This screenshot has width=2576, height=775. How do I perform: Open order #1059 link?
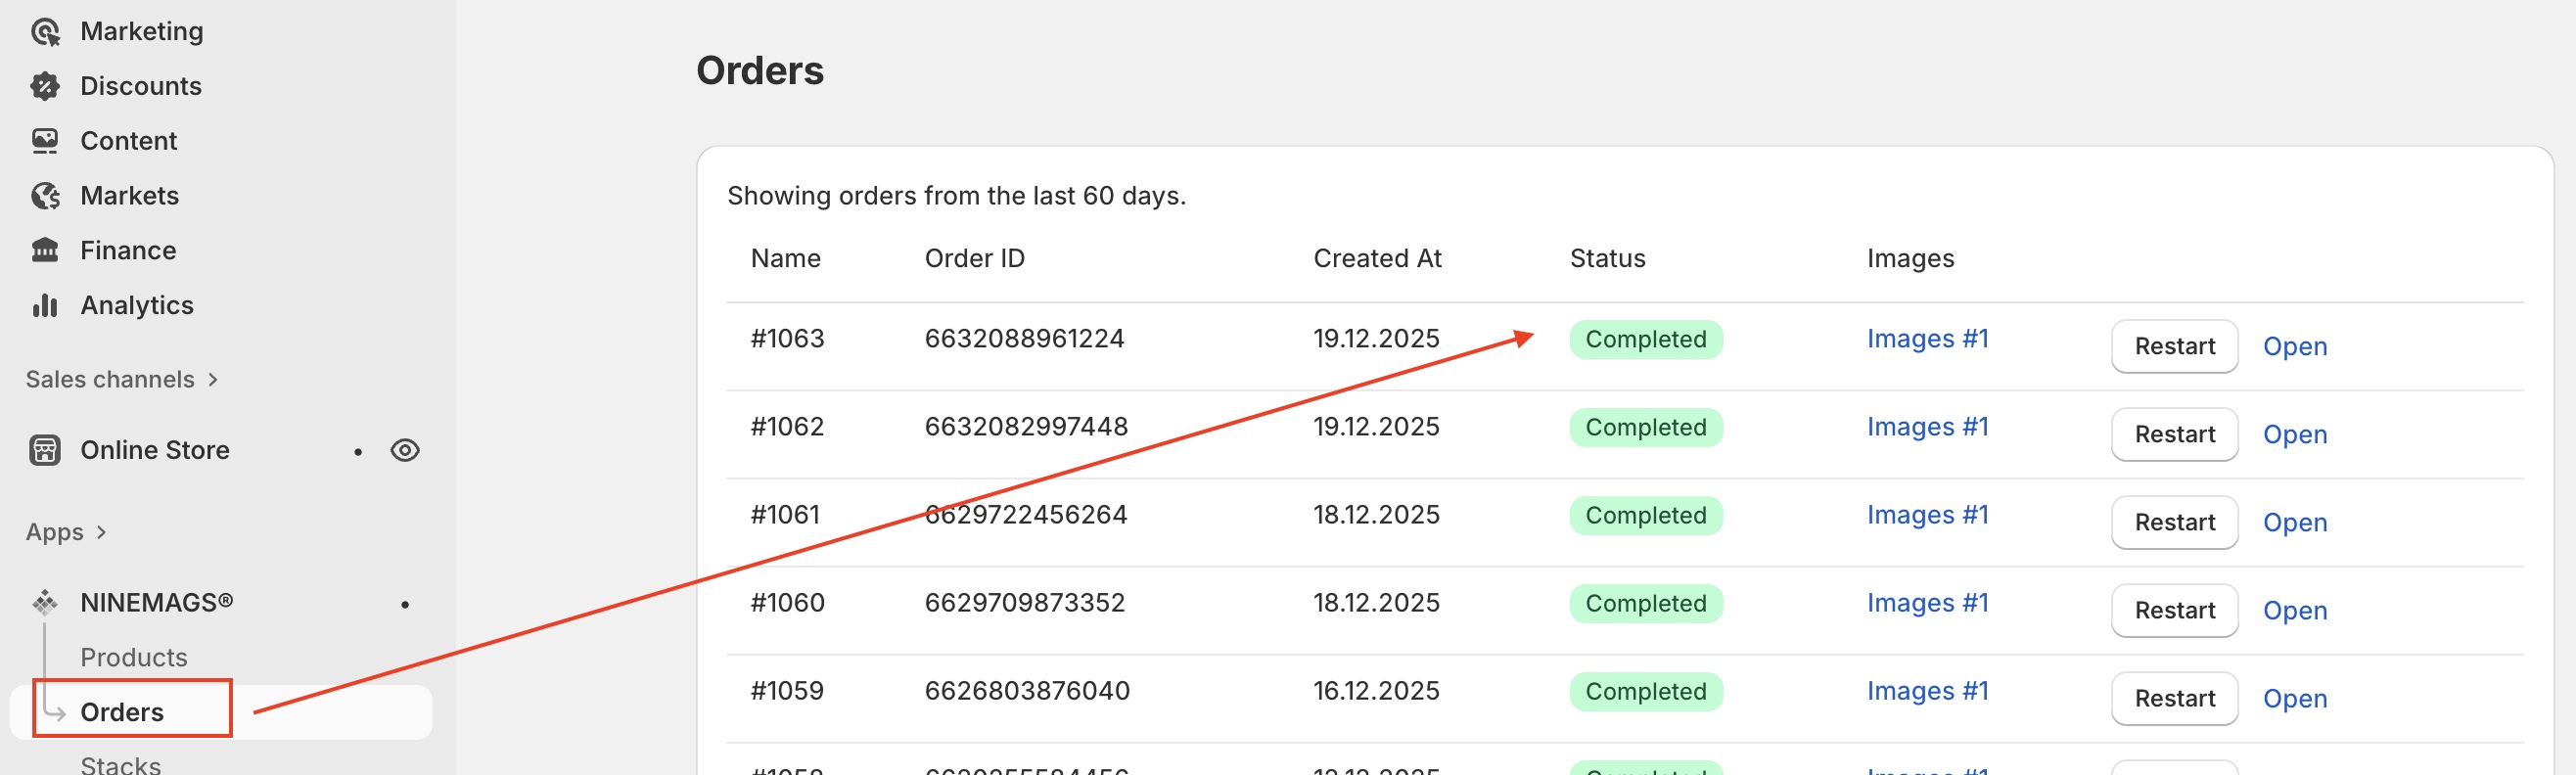pos(2295,699)
